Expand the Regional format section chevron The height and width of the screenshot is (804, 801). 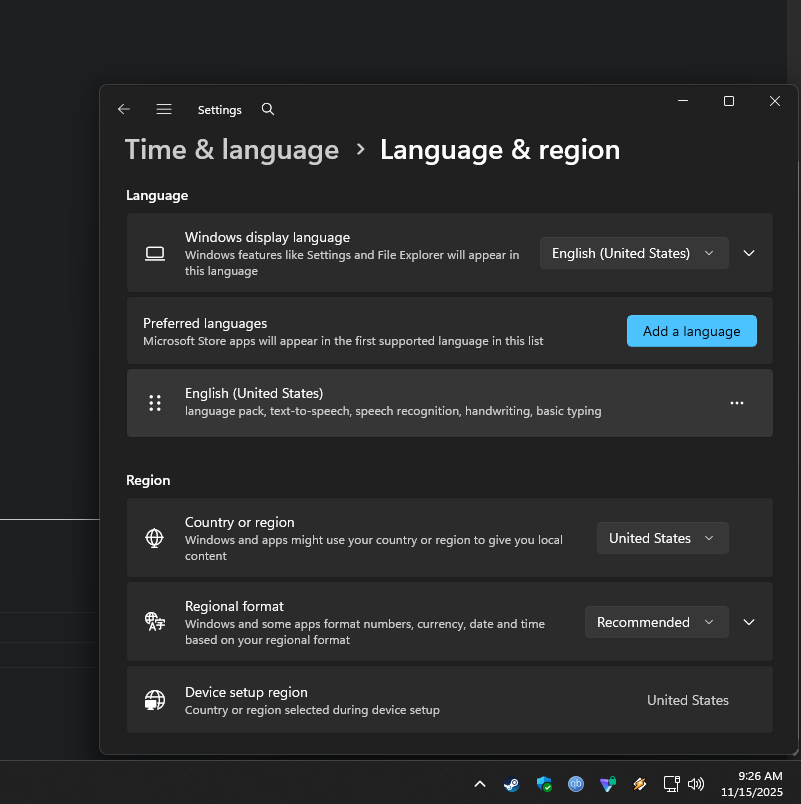[749, 622]
